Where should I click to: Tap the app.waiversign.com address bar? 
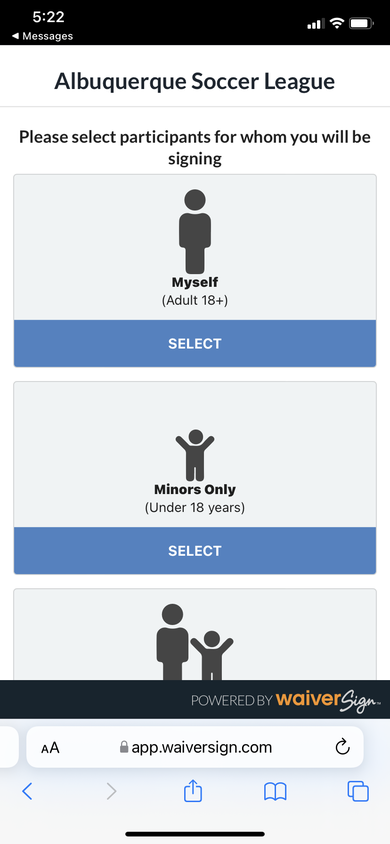coord(195,747)
